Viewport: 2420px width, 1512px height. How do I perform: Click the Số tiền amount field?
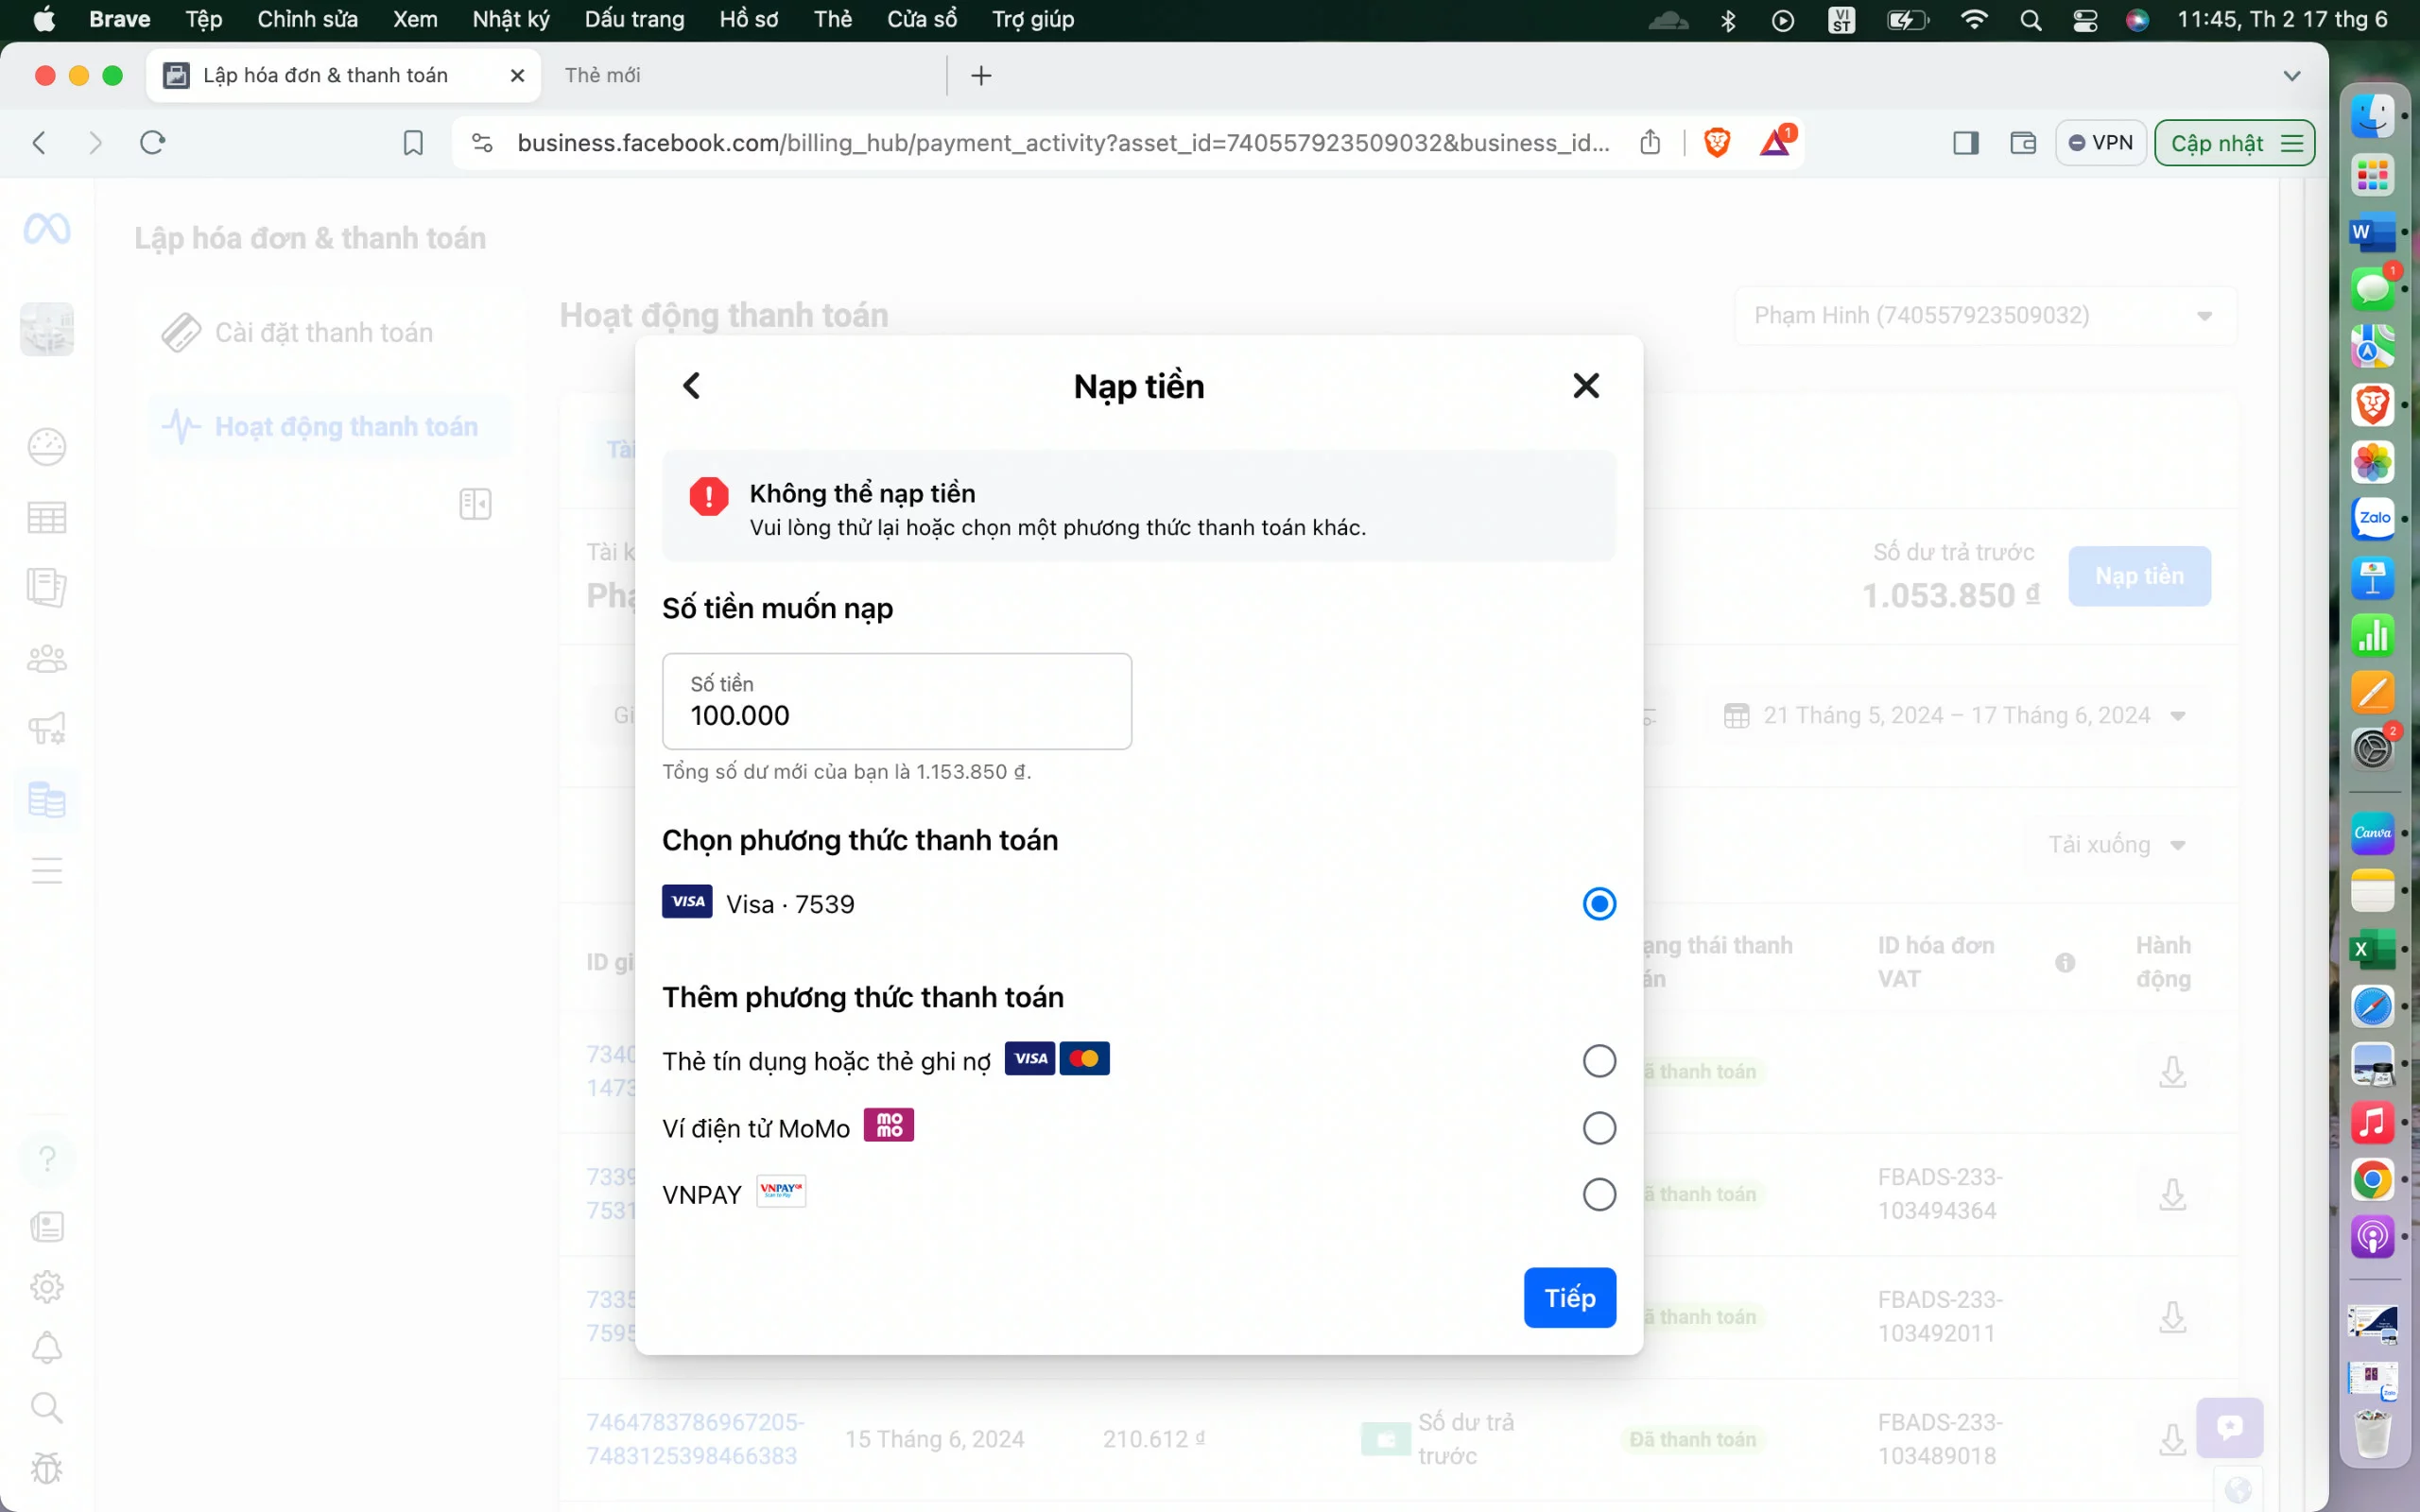coord(896,702)
